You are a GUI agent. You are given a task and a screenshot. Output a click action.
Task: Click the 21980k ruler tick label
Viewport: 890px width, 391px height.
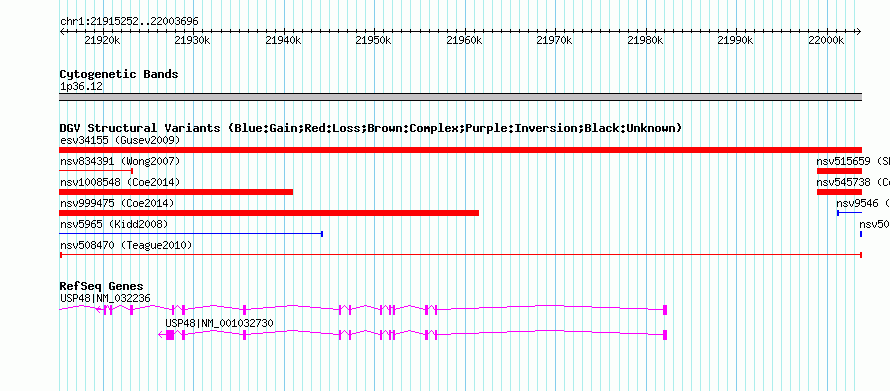pos(645,41)
